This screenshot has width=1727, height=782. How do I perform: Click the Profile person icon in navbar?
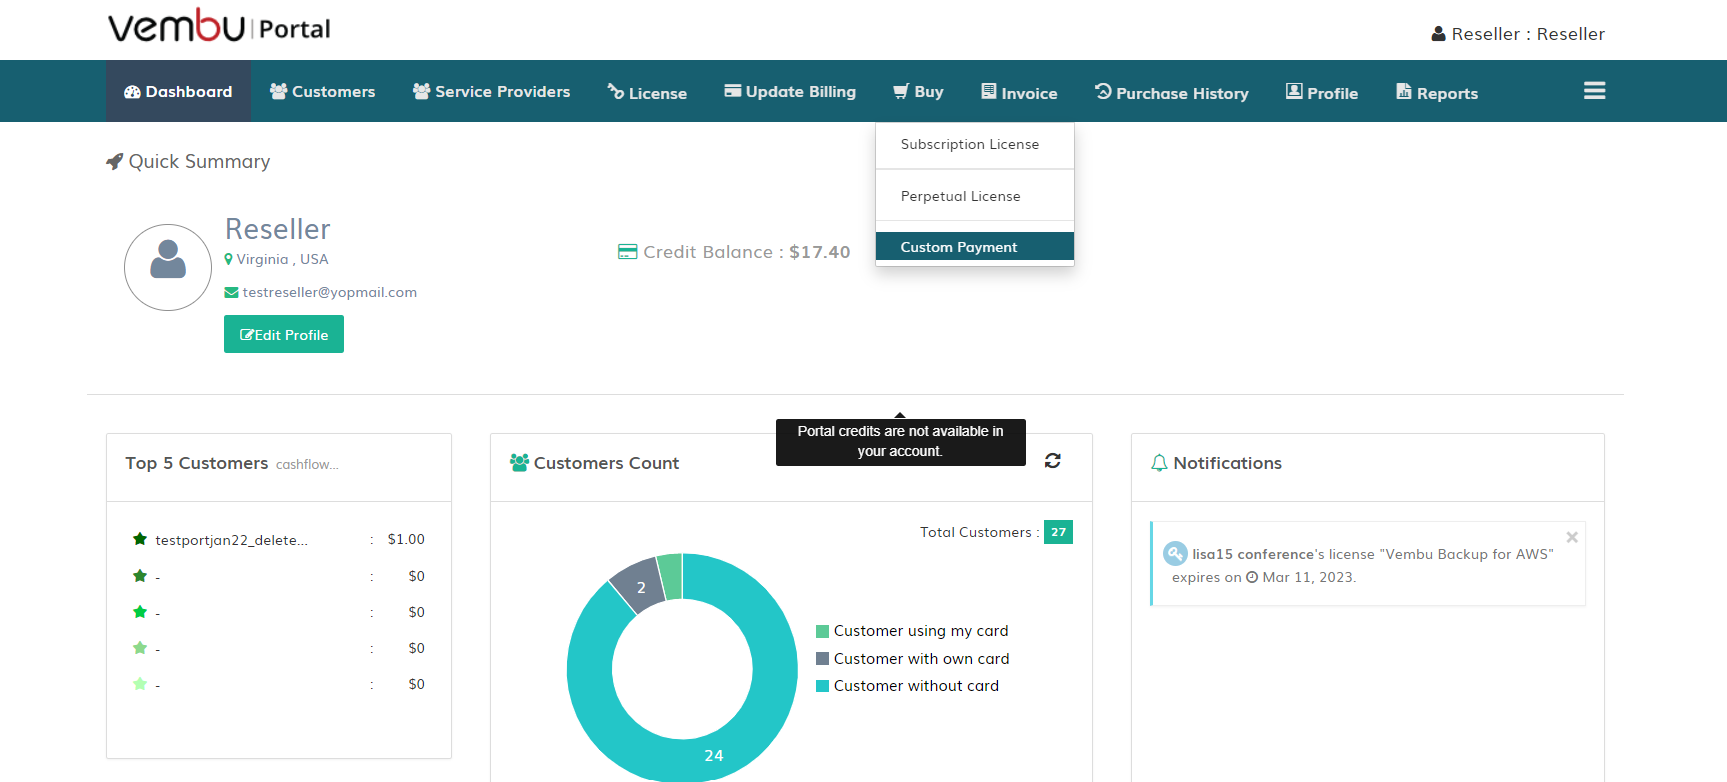1294,91
